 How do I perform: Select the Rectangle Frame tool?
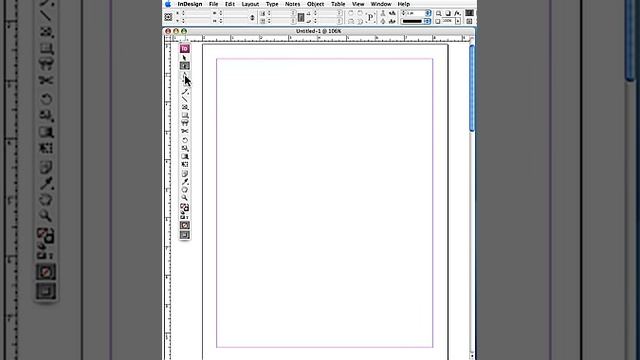pyautogui.click(x=185, y=107)
